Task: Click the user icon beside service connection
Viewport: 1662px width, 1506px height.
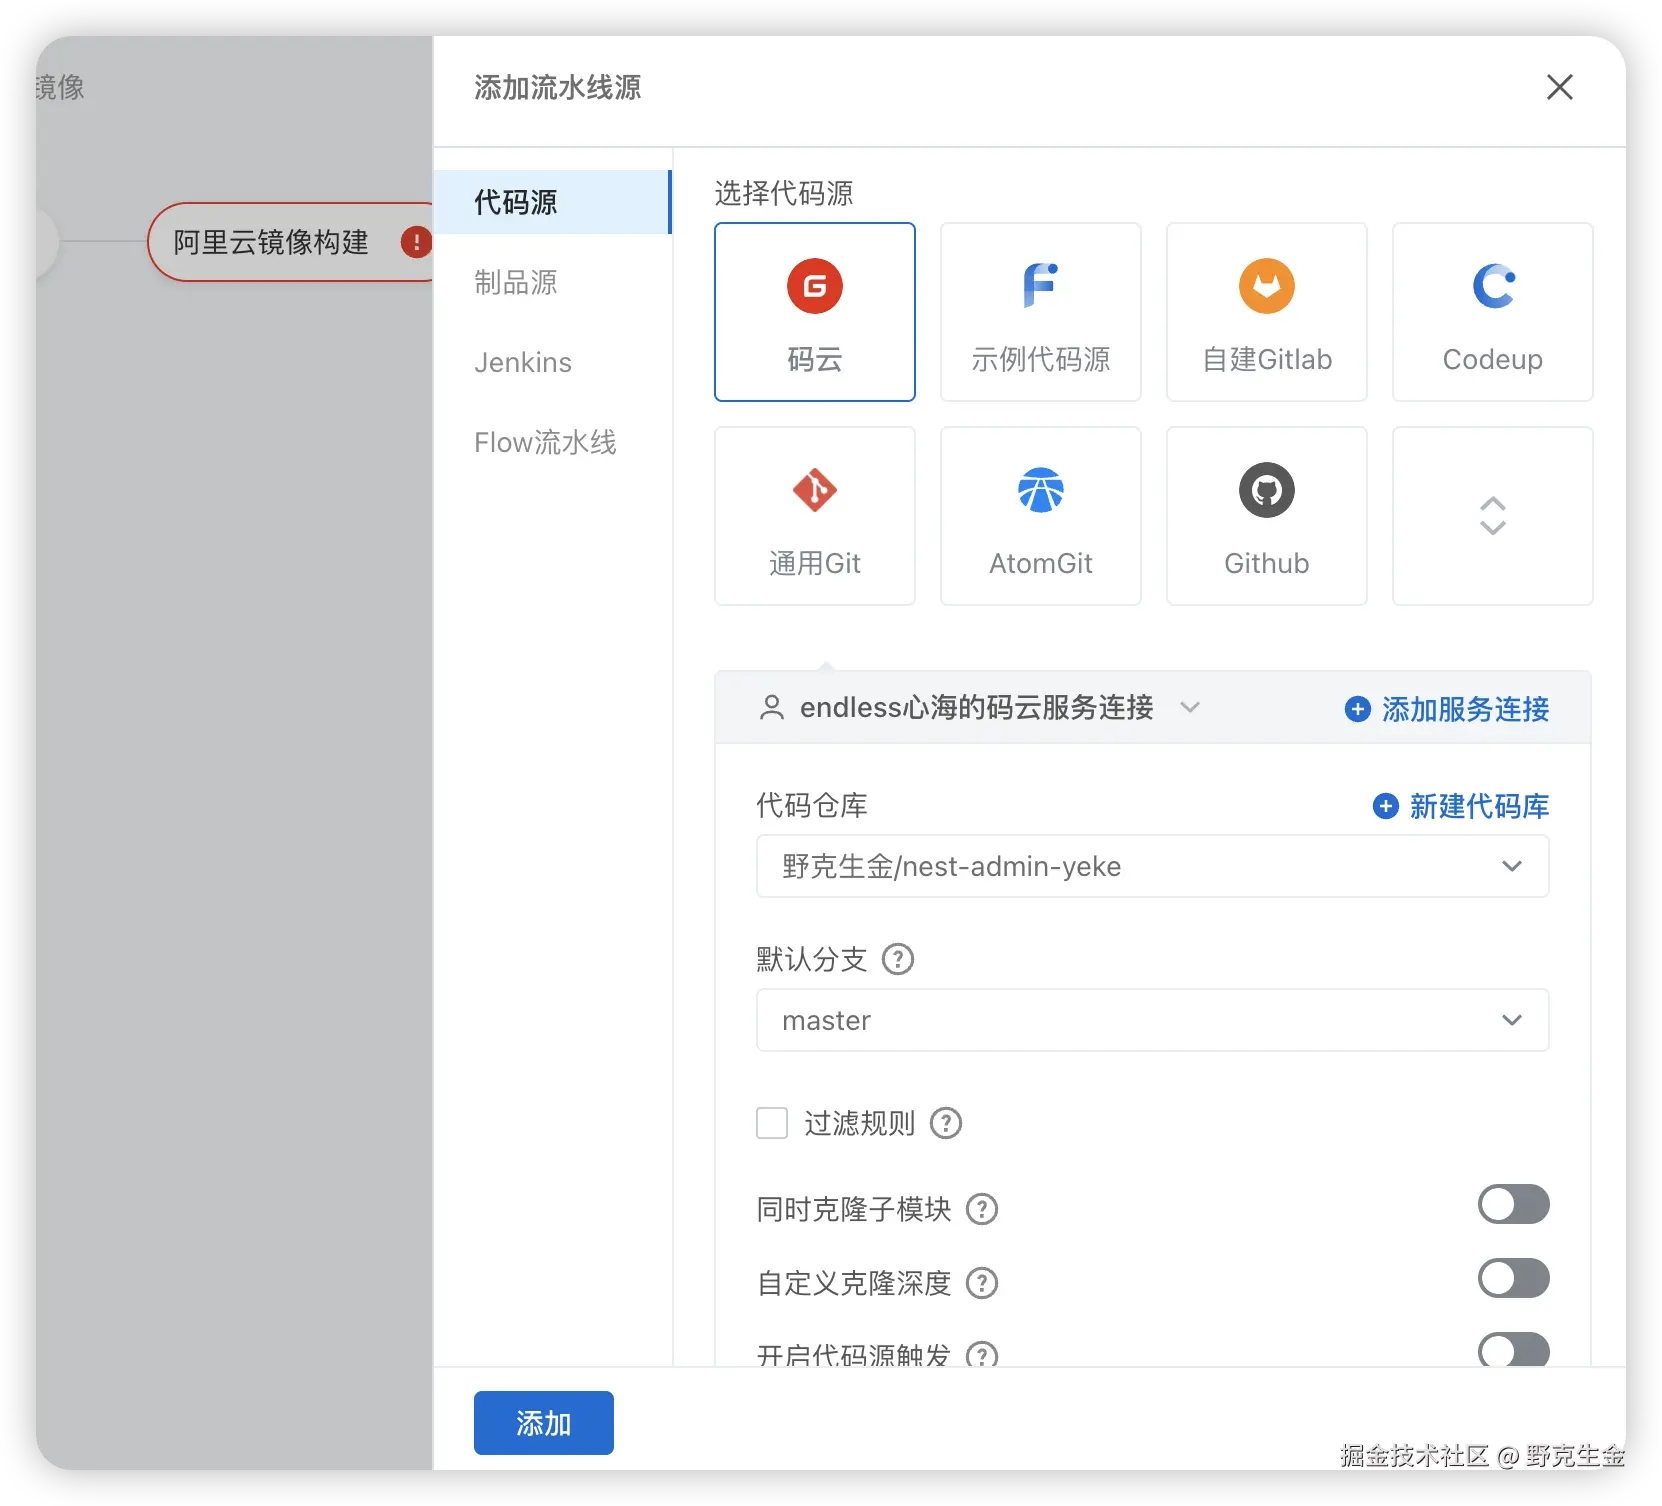Action: 771,708
